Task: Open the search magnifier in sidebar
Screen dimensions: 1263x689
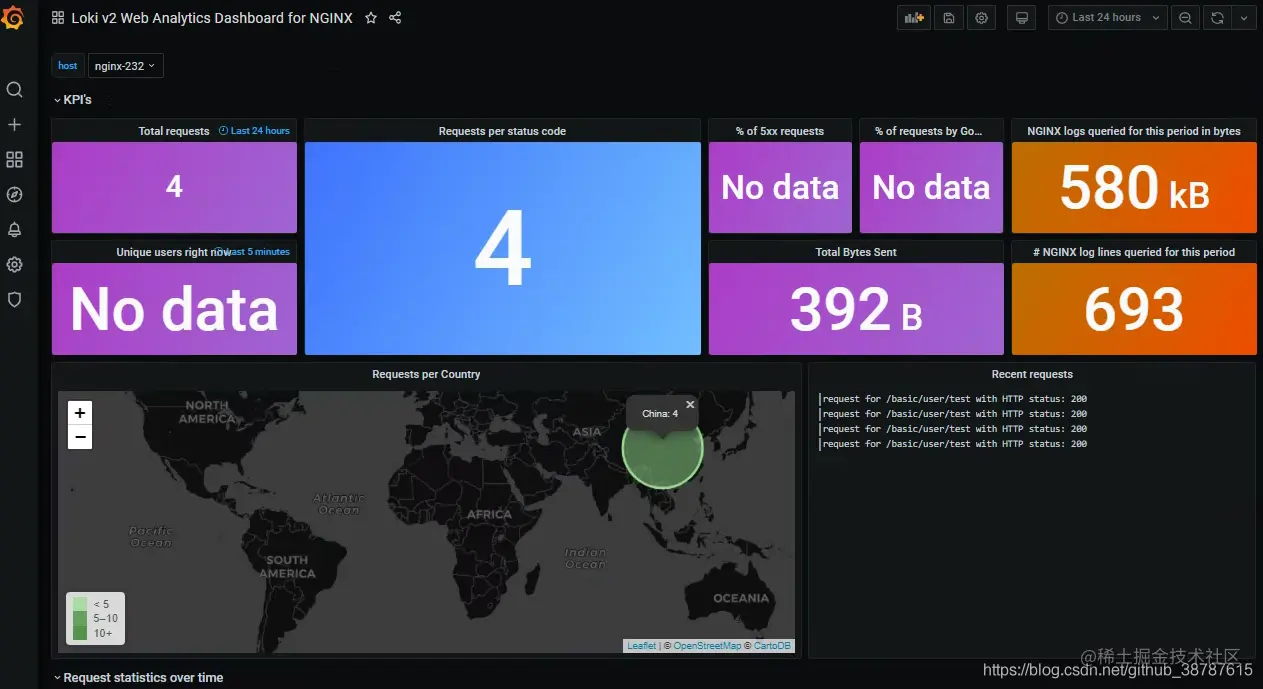Action: point(14,90)
